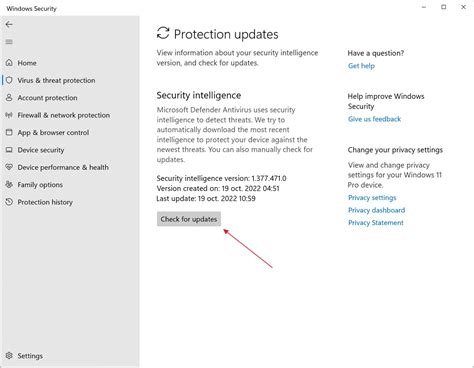This screenshot has width=474, height=368.
Task: Open the Privacy dashboard link
Action: coord(376,210)
